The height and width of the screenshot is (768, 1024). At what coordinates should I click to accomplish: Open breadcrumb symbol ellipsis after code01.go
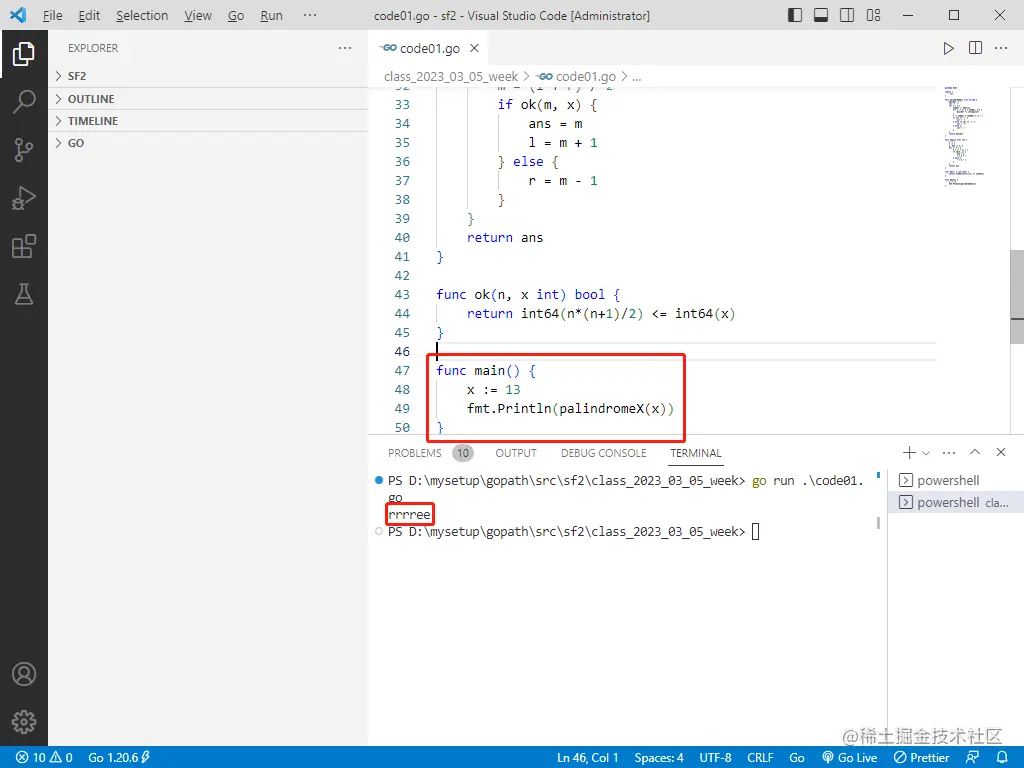click(637, 76)
